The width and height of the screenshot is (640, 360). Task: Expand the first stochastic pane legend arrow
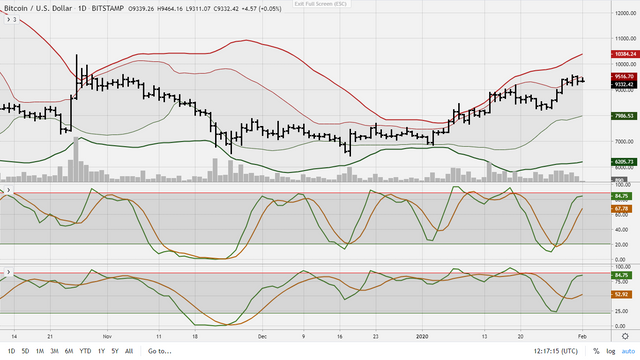click(8, 190)
